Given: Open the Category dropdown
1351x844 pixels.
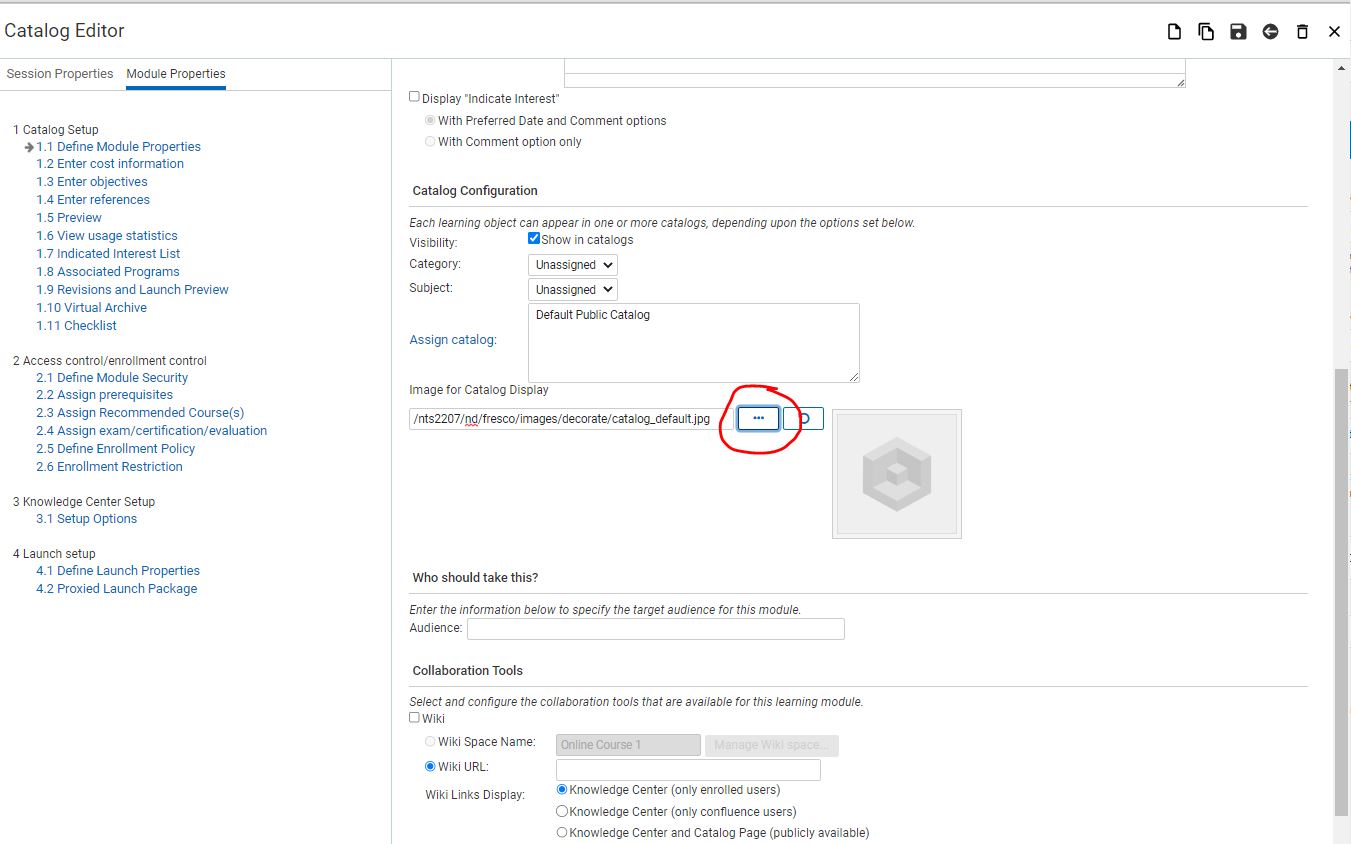Looking at the screenshot, I should 573,265.
